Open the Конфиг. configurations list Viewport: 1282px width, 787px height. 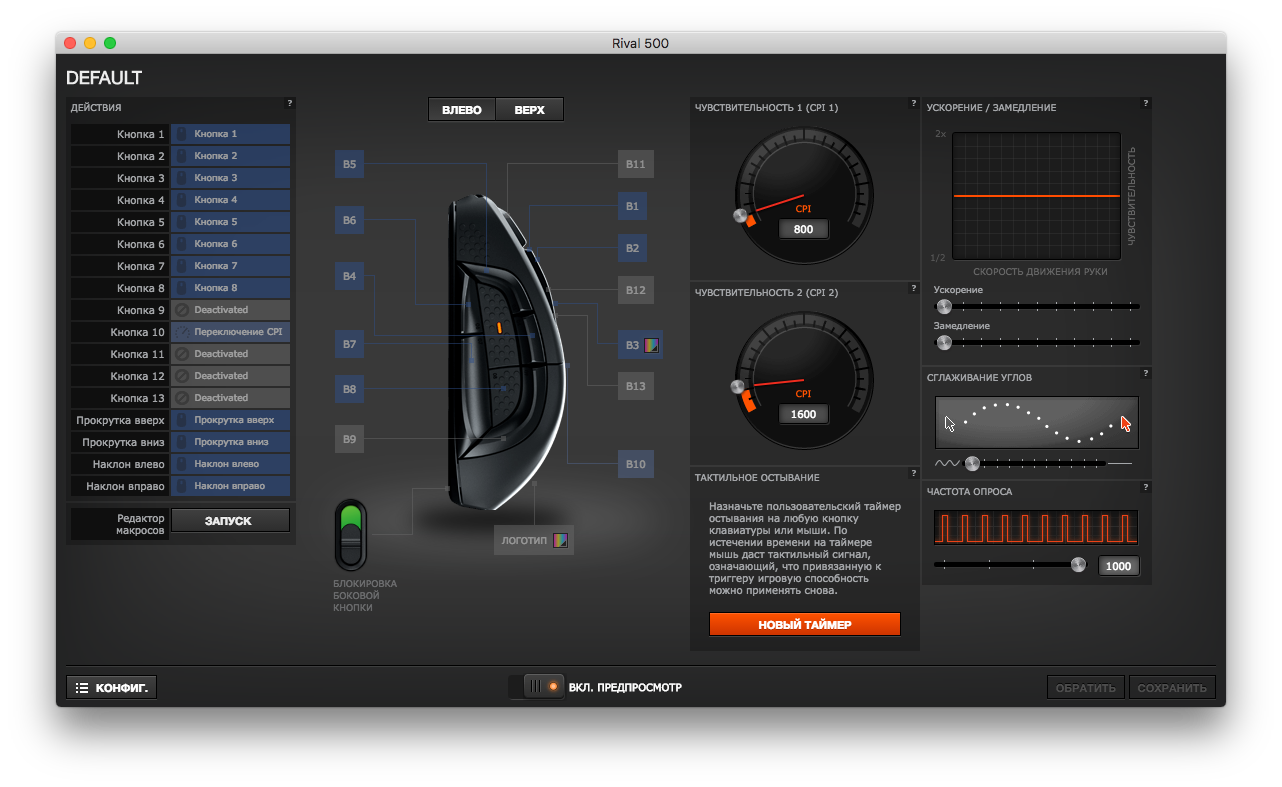pos(112,688)
